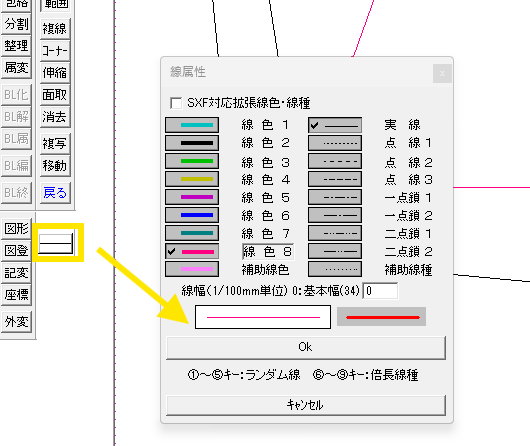Select the 二点鎖 2 line type
Viewport: 530px width, 446px height.
click(x=335, y=251)
